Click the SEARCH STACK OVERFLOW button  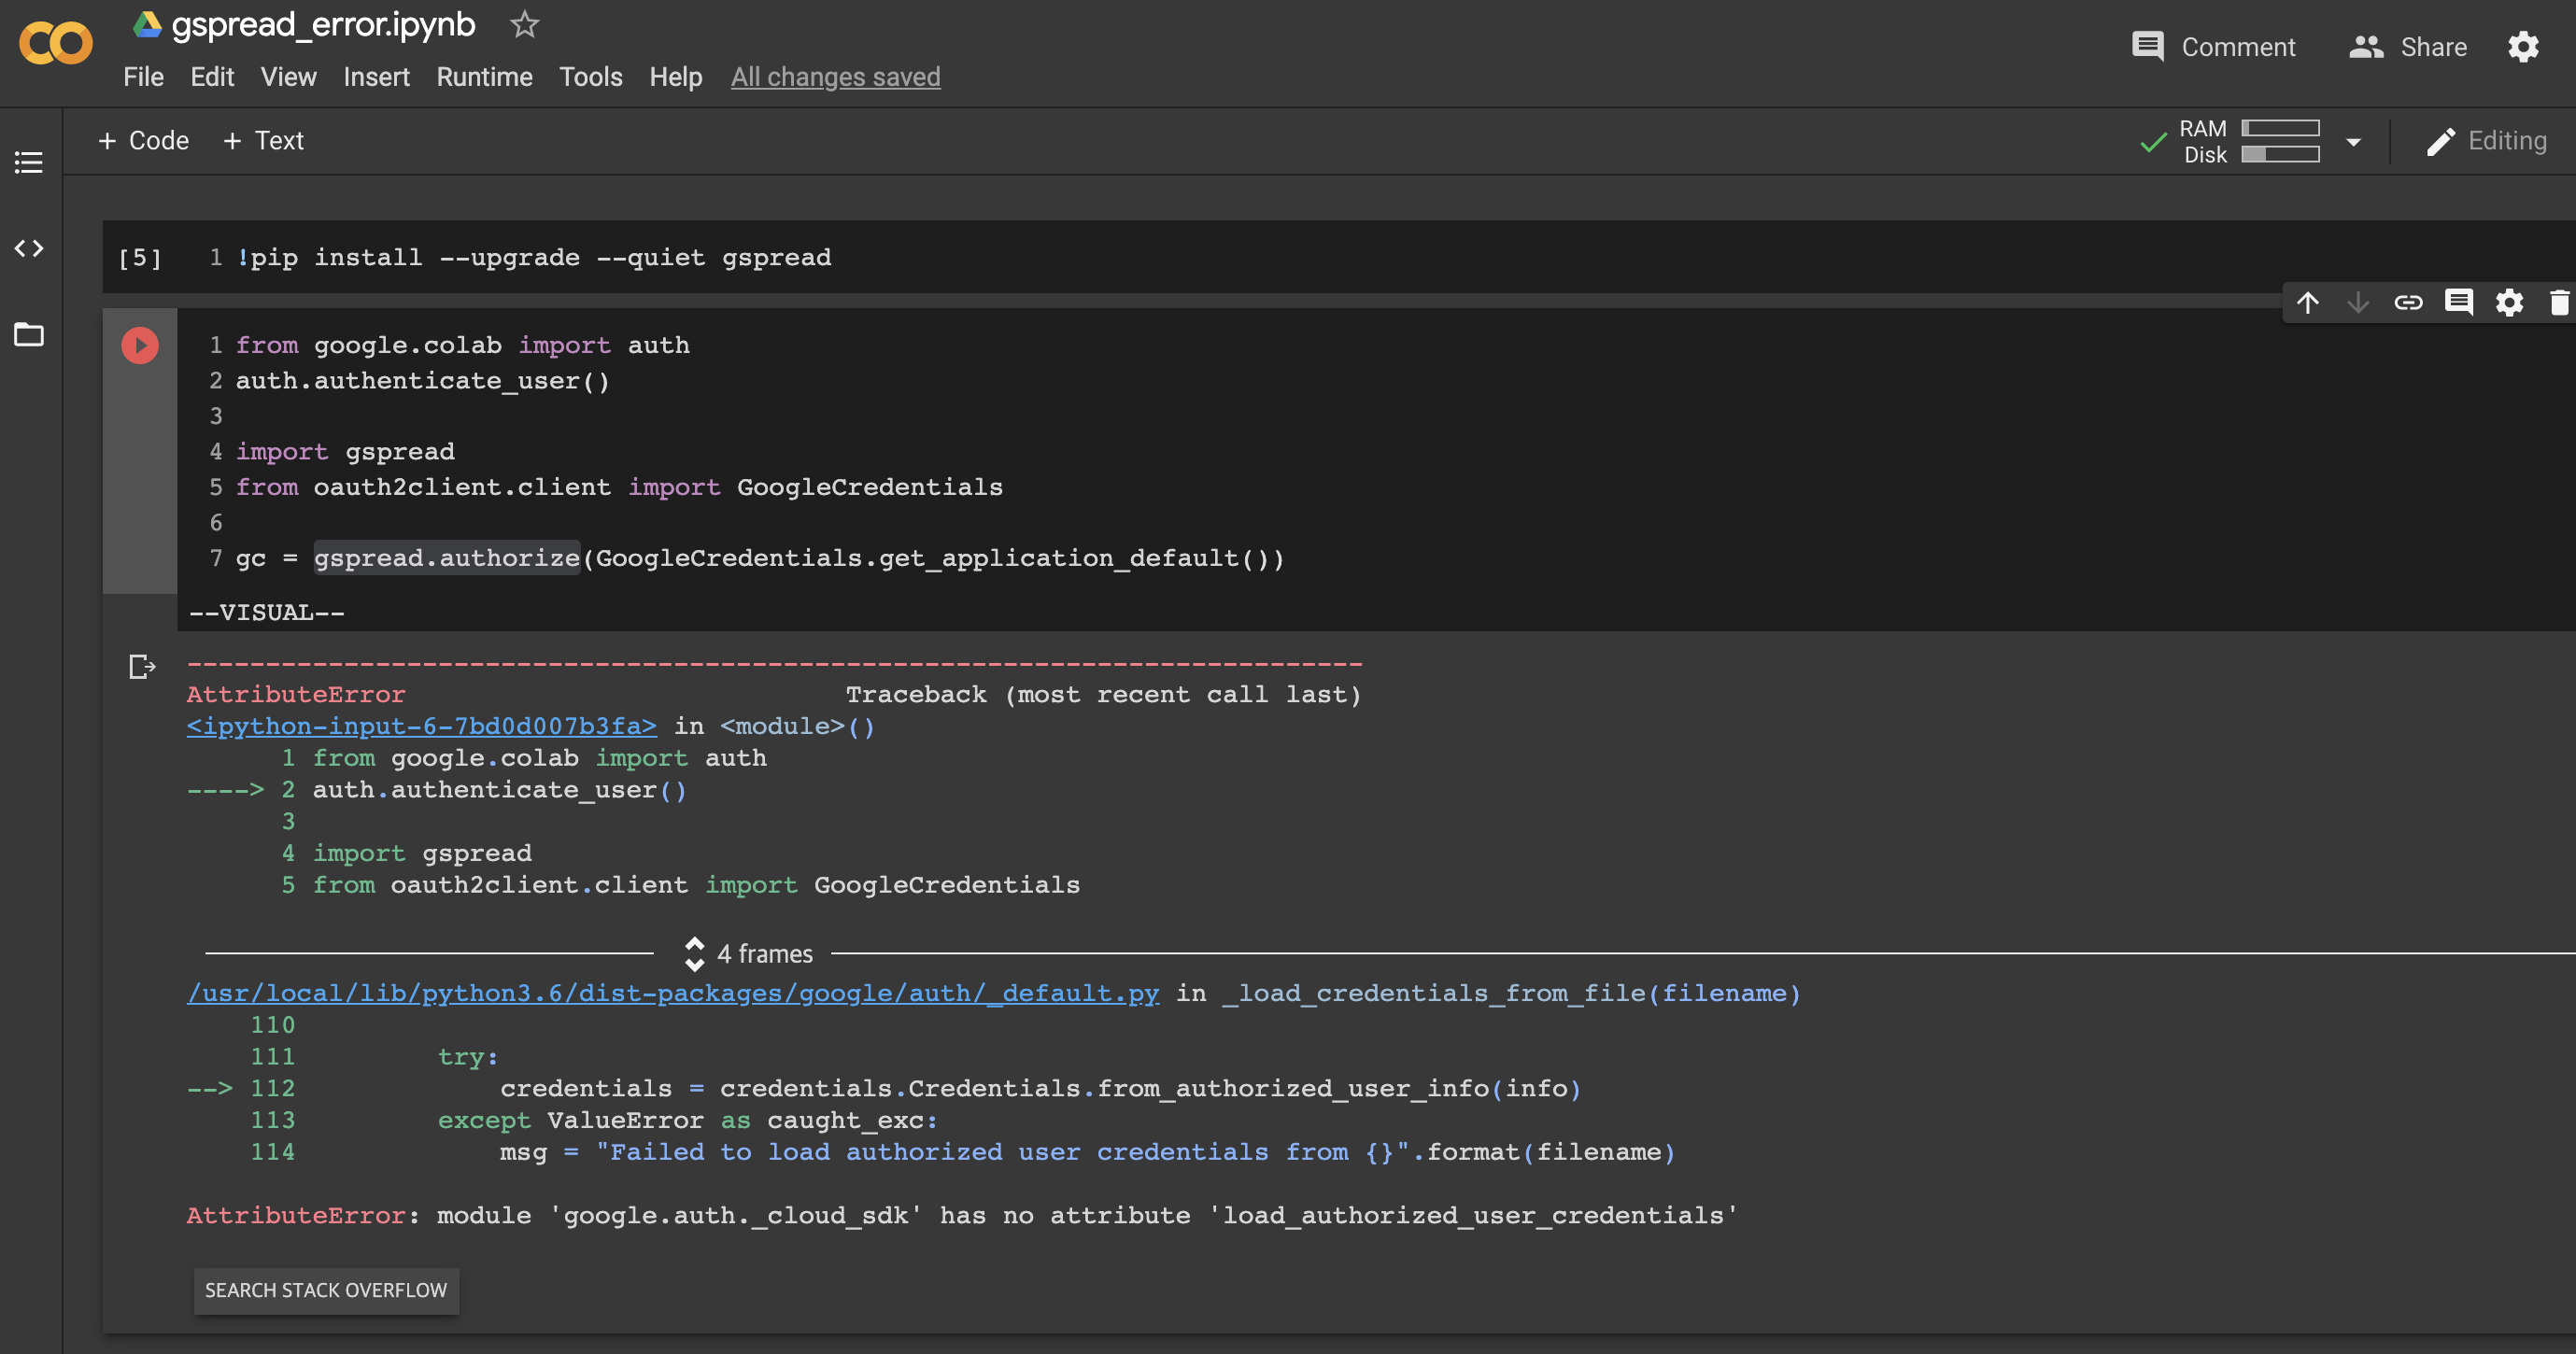[x=326, y=1290]
